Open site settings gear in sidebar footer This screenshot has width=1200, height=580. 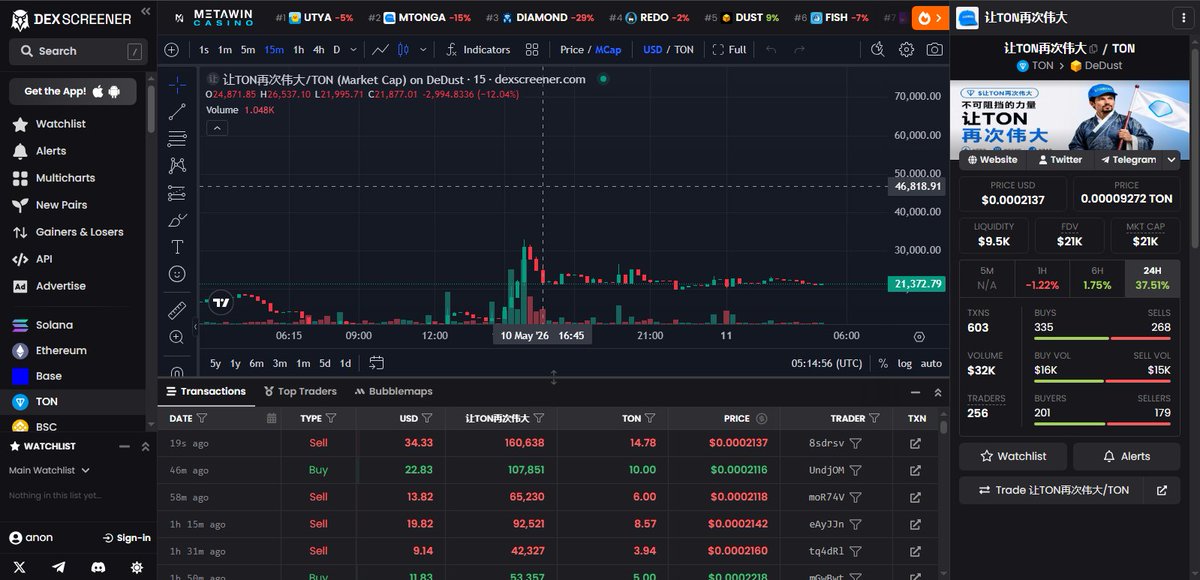[x=137, y=567]
